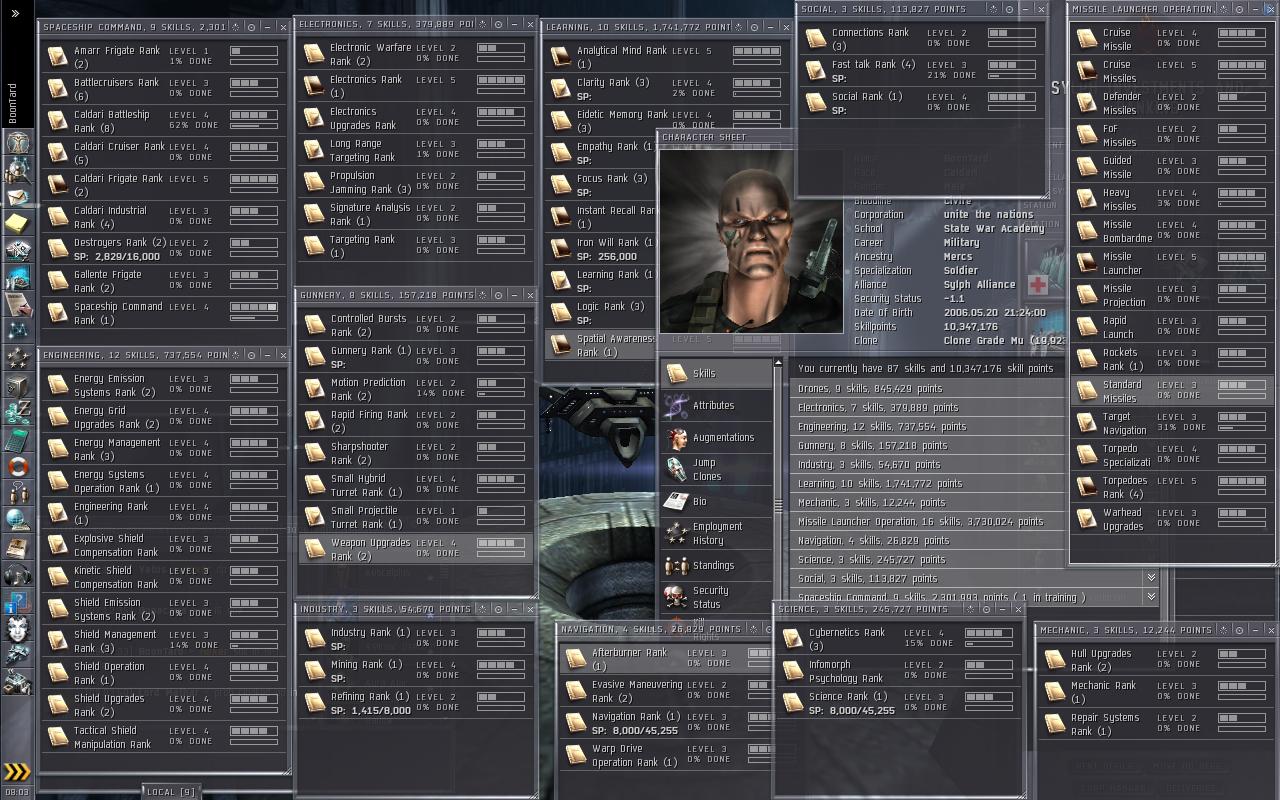Open the corporation stars icon in sidebar
This screenshot has width=1280, height=800.
pyautogui.click(x=17, y=358)
